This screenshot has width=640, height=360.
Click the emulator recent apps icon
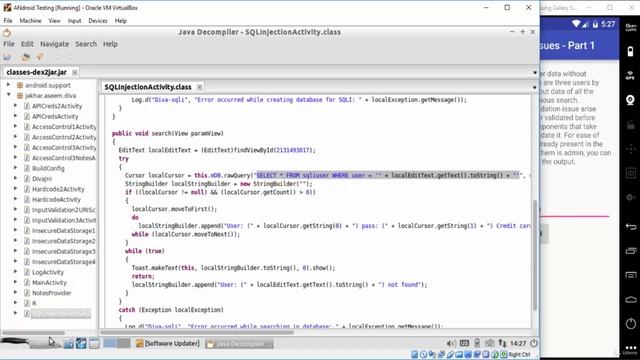(x=631, y=251)
